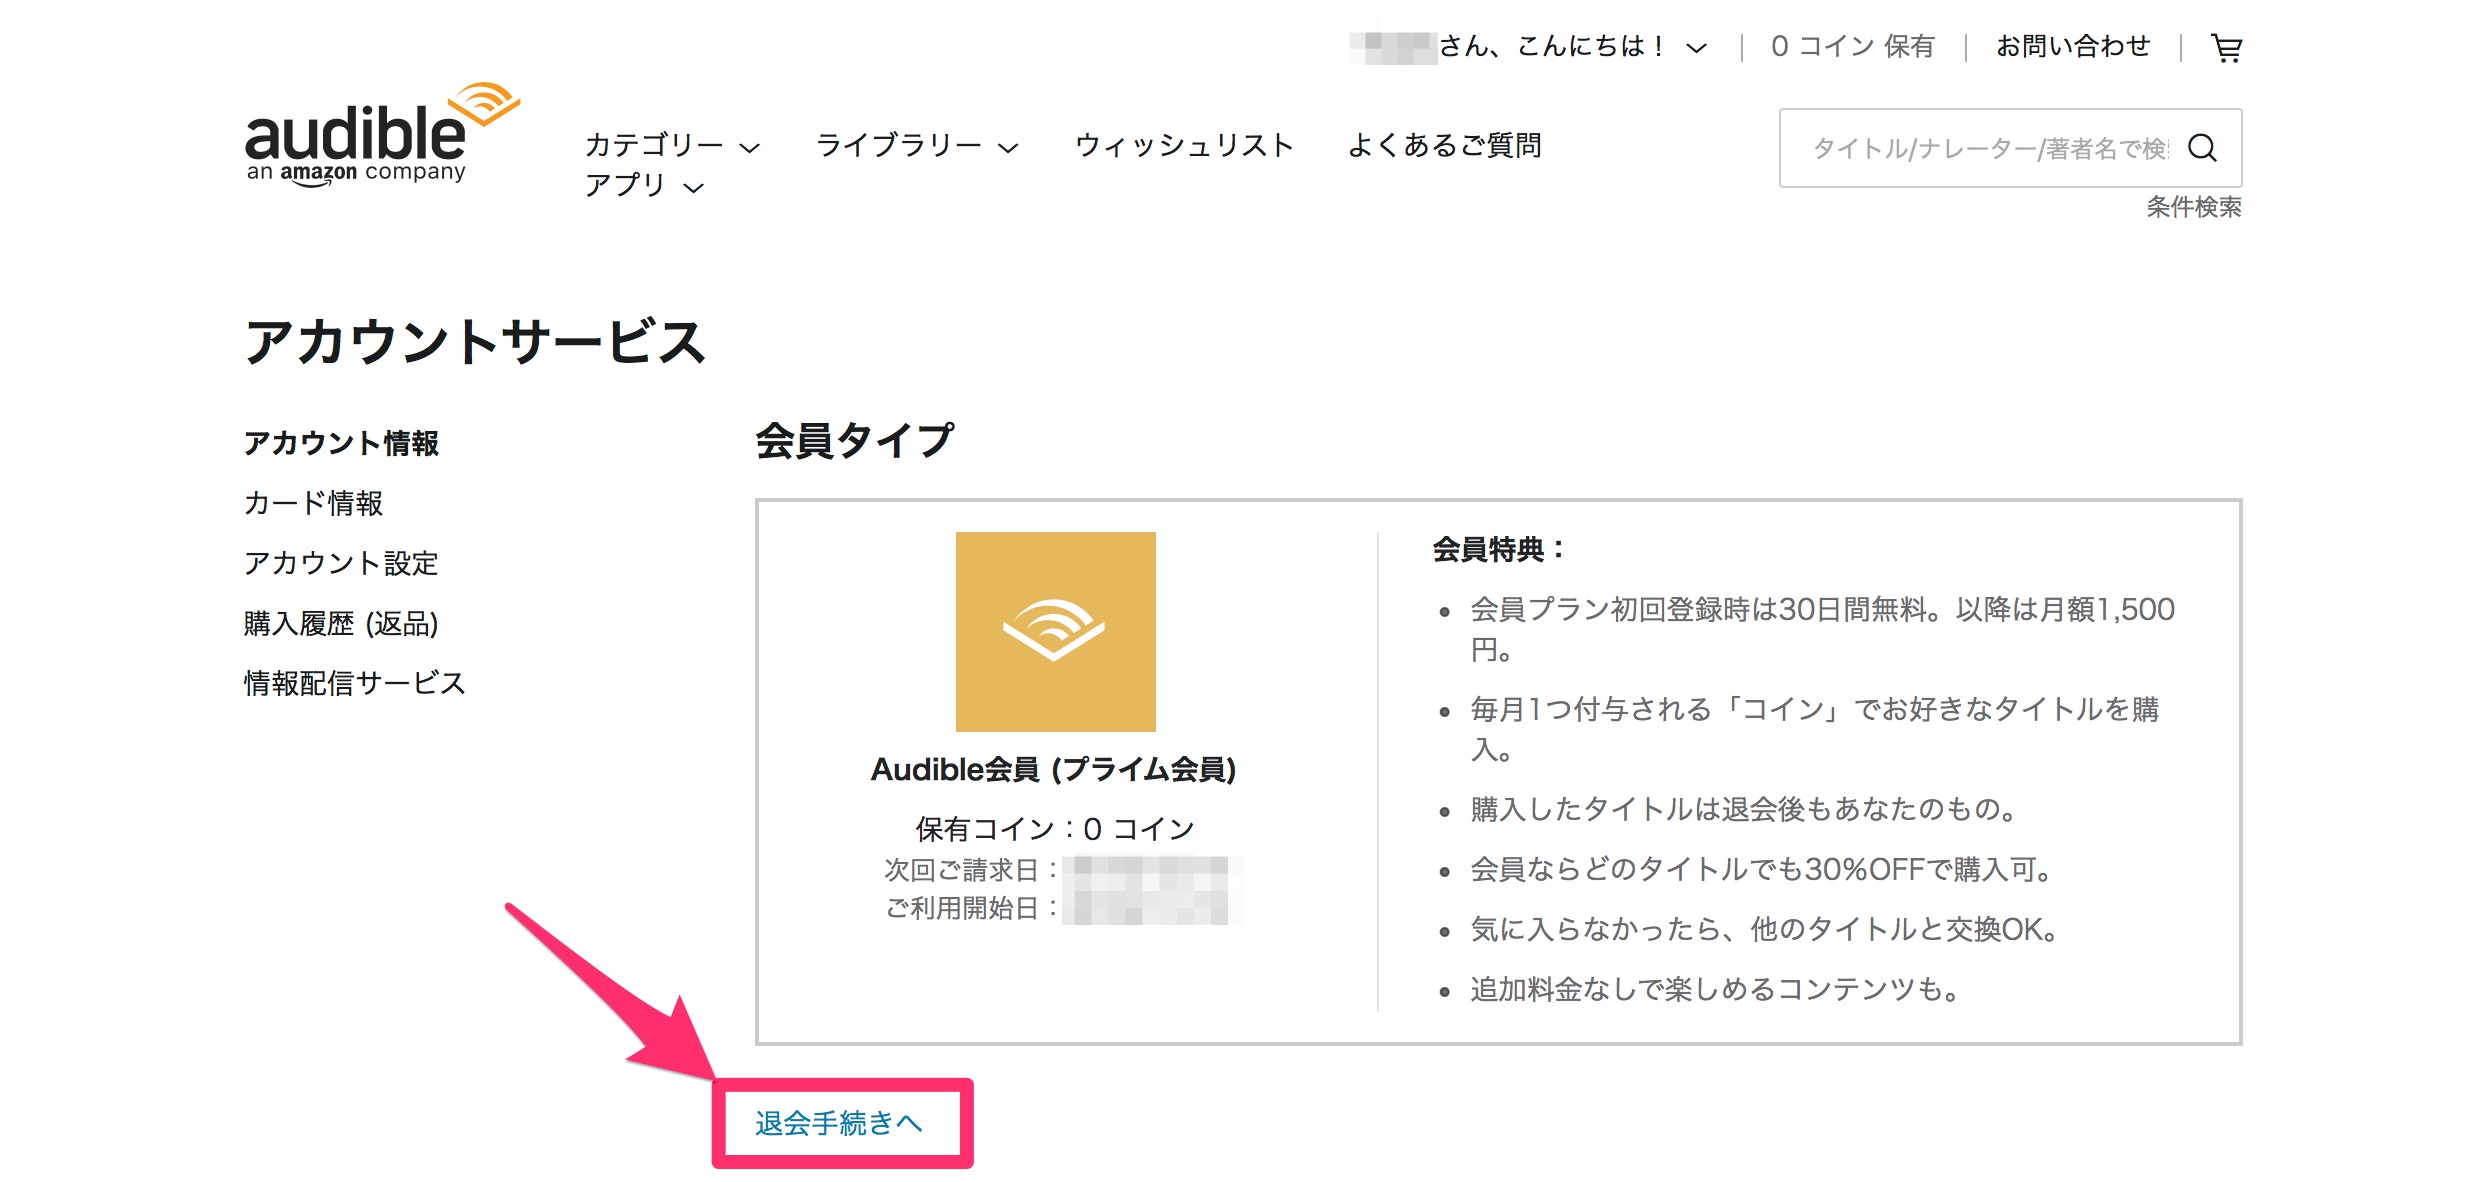Screen dimensions: 2490x1182
Task: Click the アカウントサービス page title
Action: point(475,342)
